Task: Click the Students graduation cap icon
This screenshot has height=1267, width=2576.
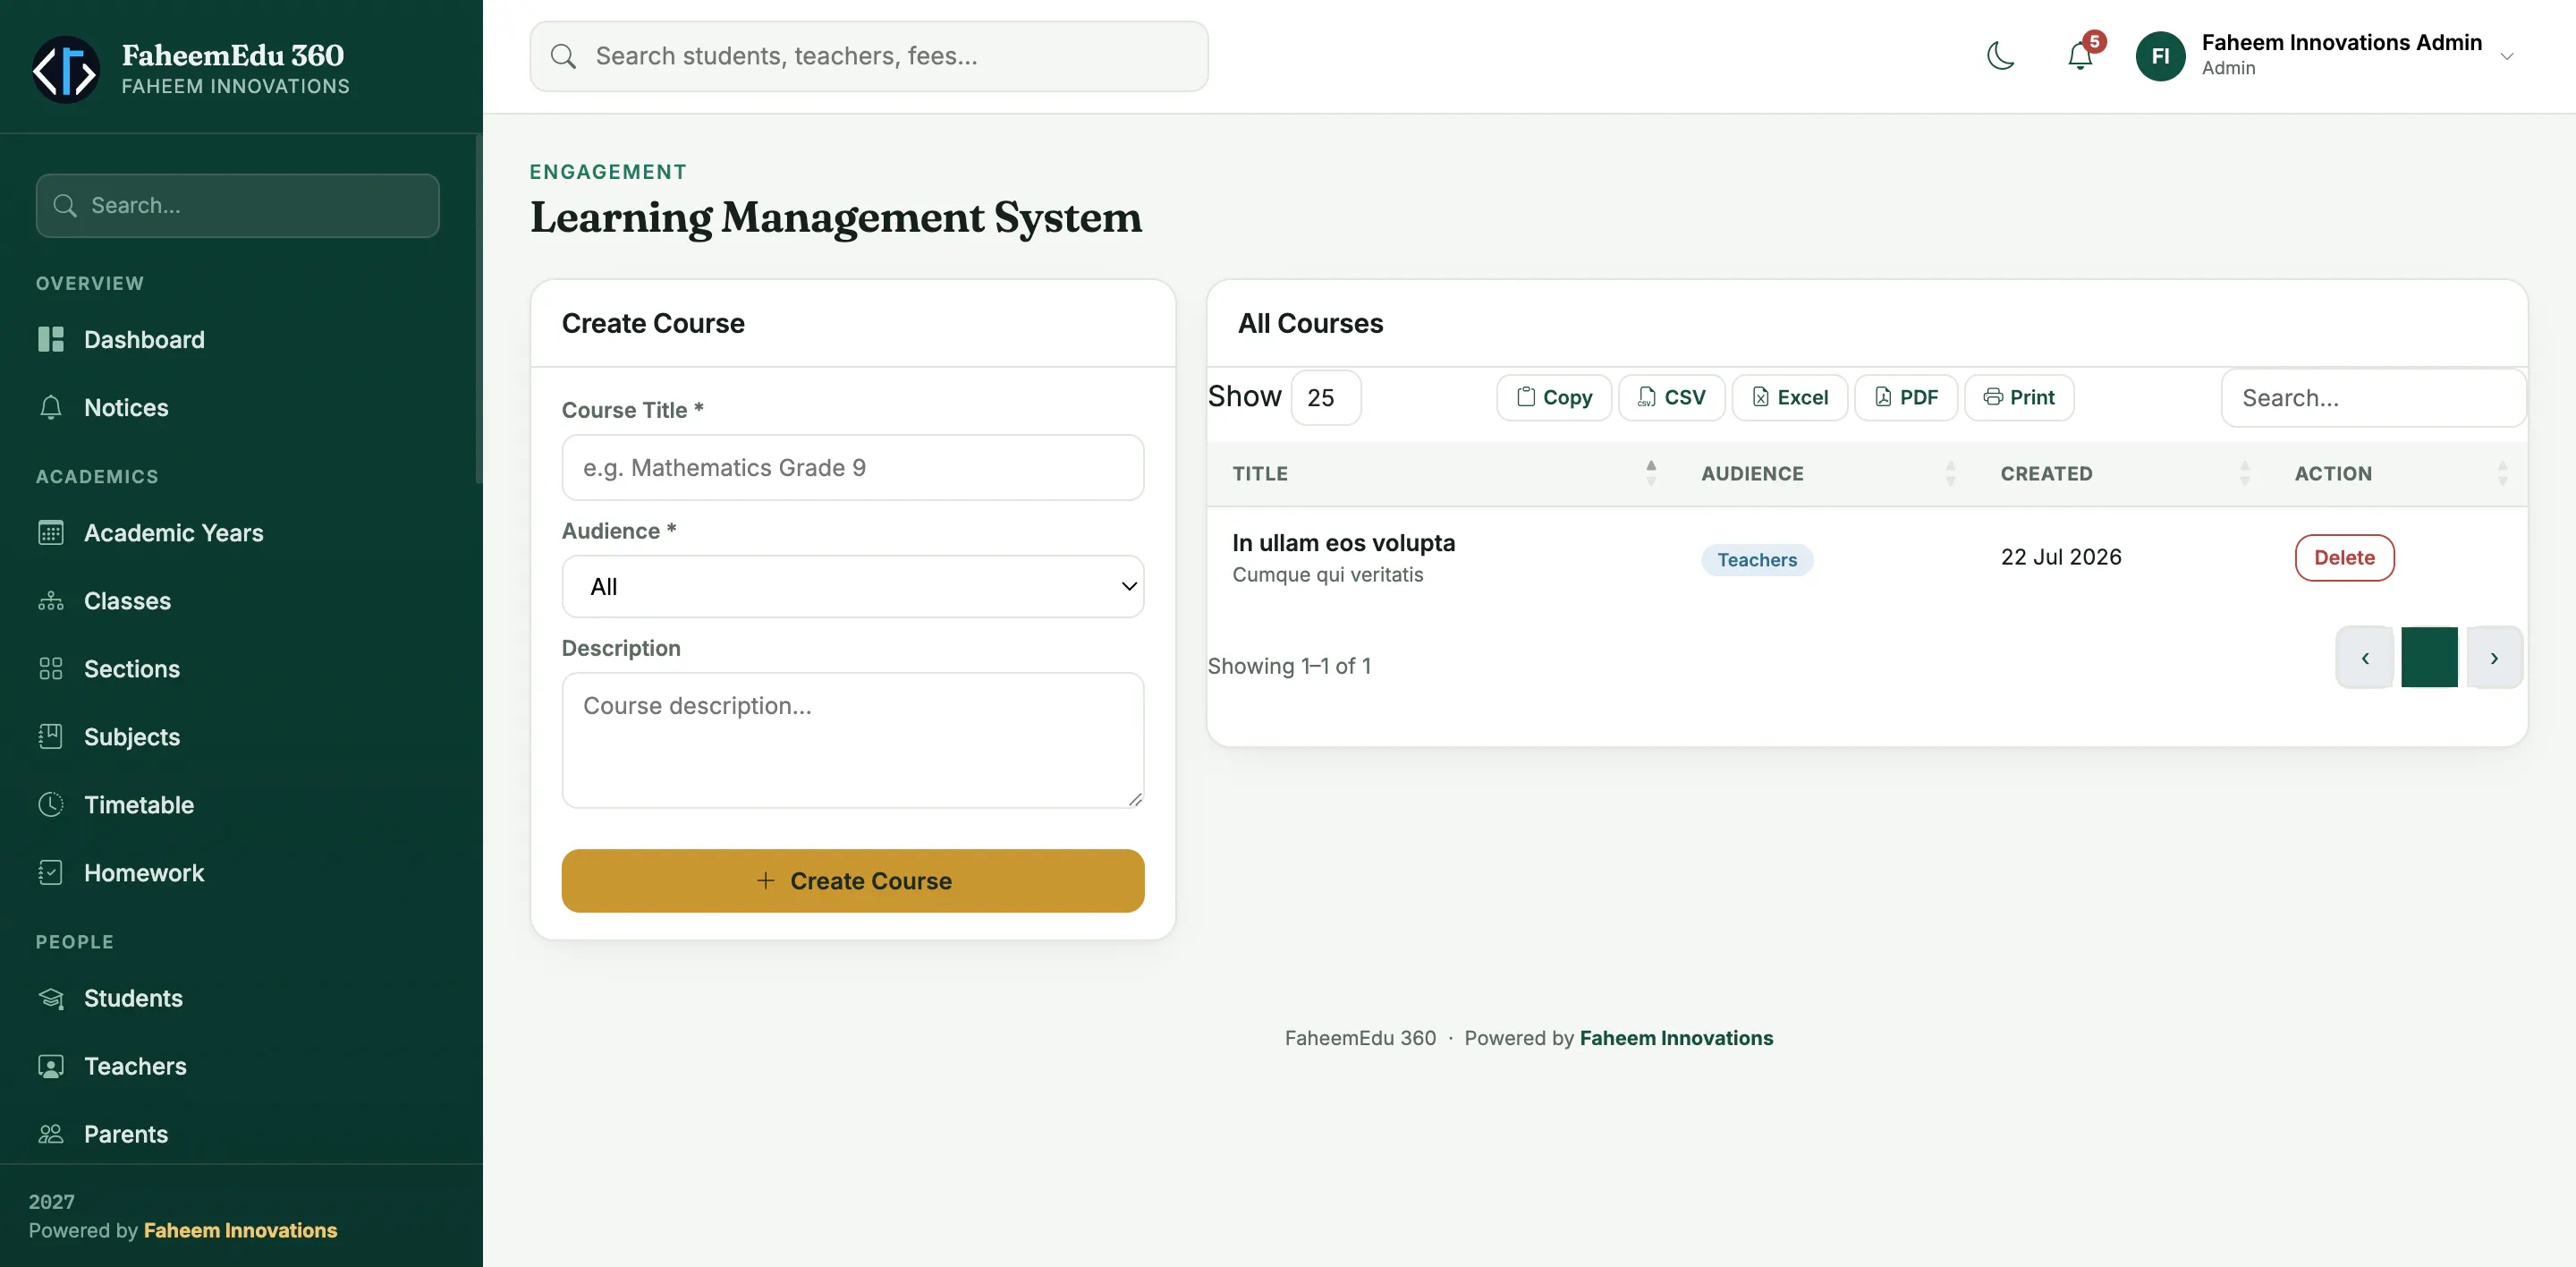Action: tap(51, 998)
